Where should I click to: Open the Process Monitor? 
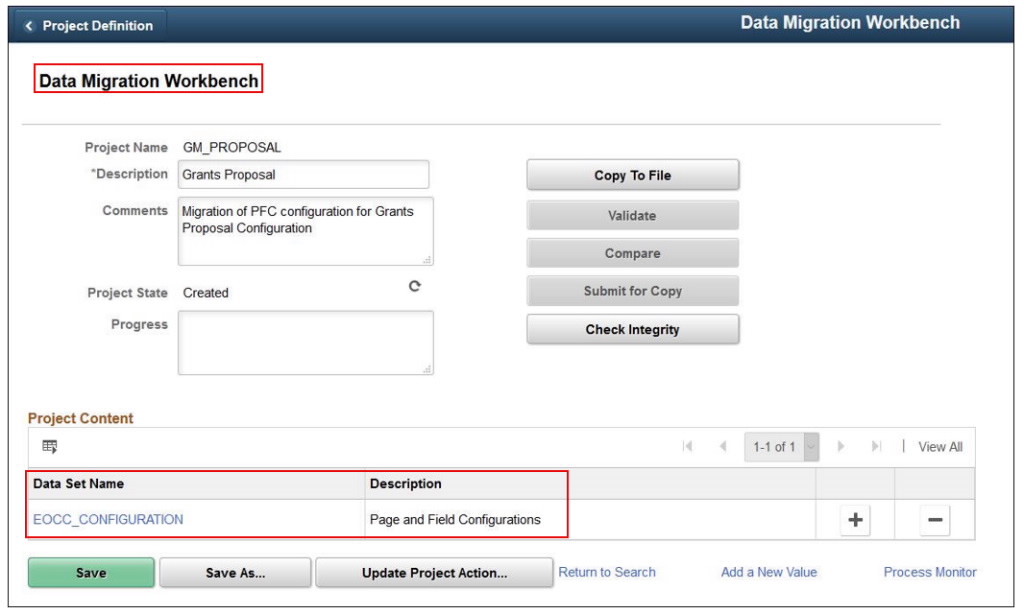[929, 572]
